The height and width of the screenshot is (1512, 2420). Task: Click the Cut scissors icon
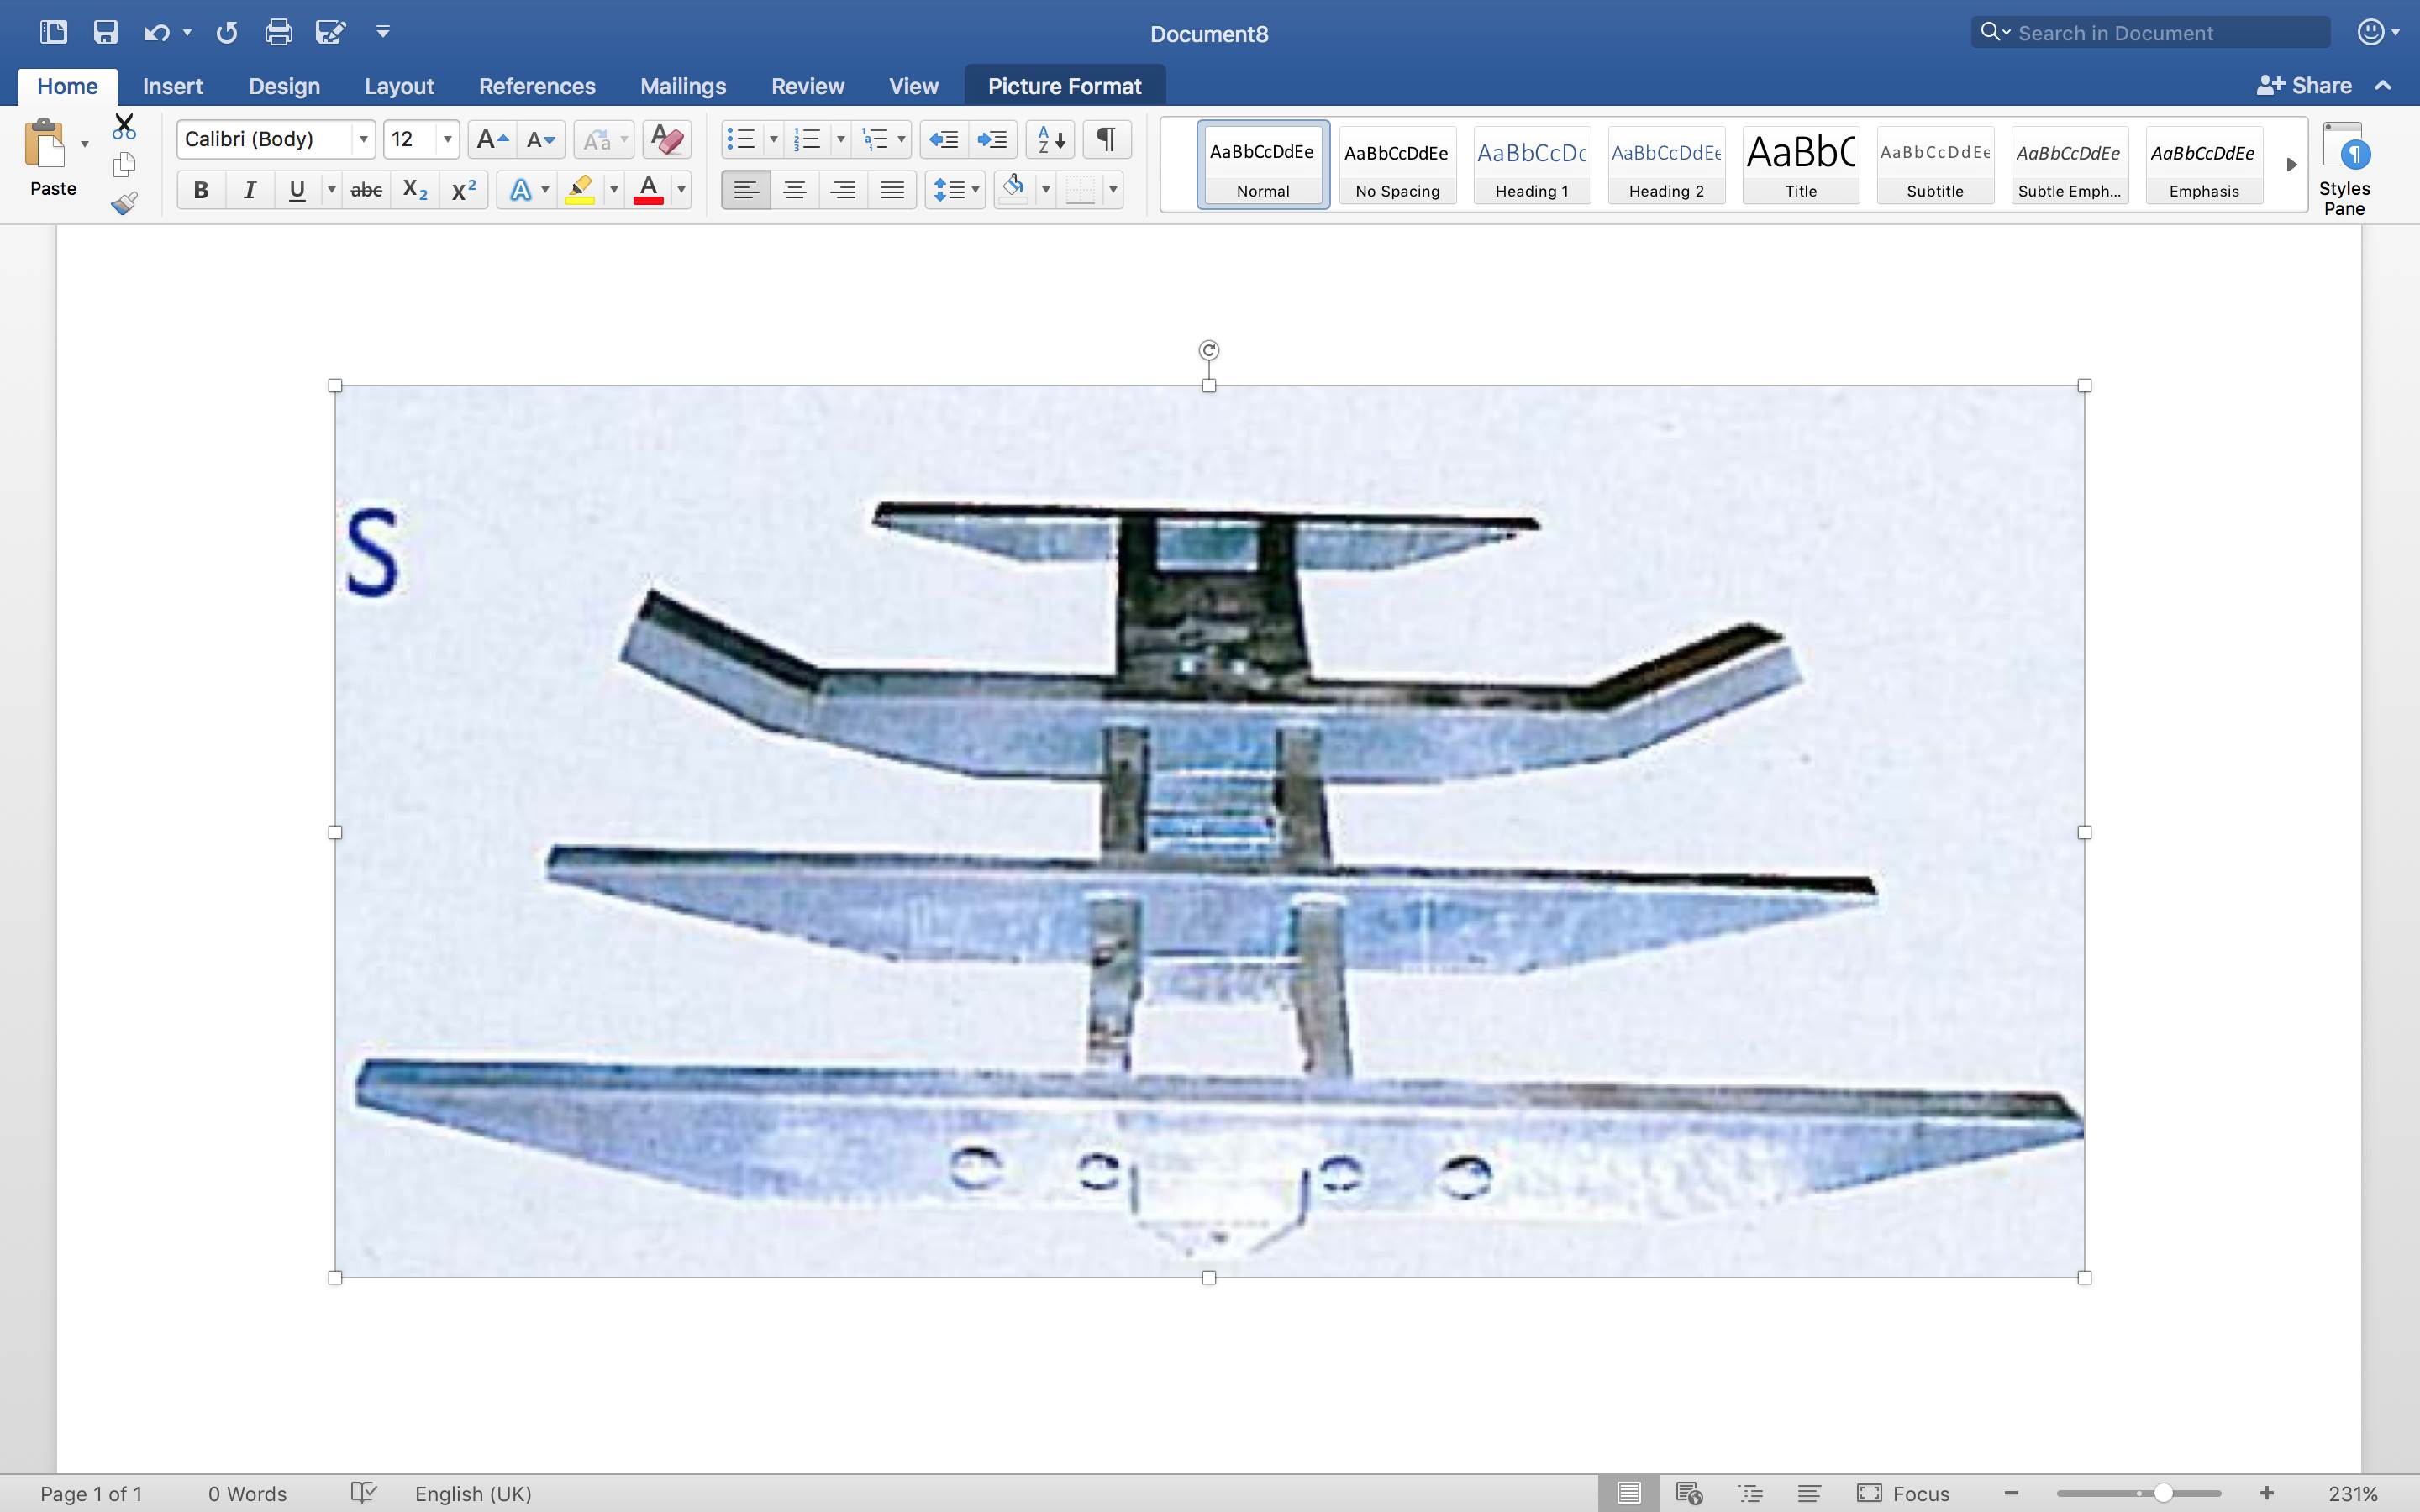pos(124,127)
